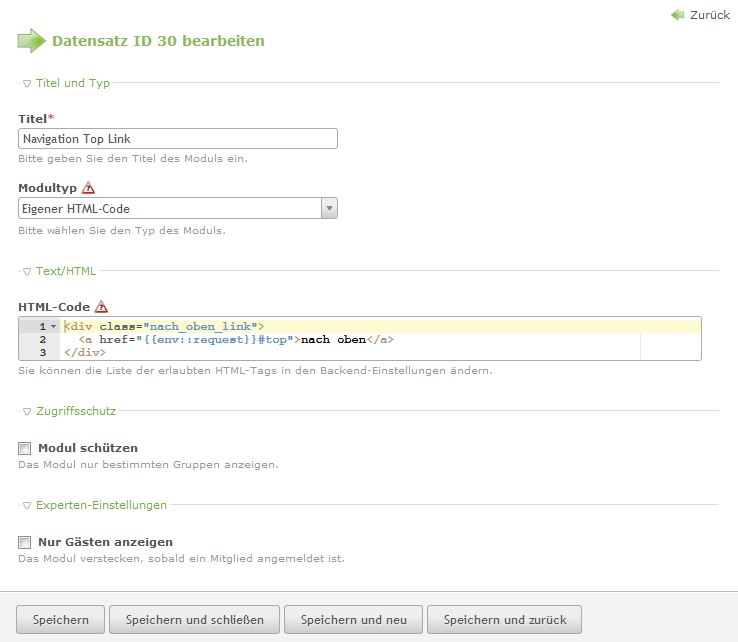The width and height of the screenshot is (738, 642).
Task: Click the warning icon next to HTML-Code
Action: (101, 307)
